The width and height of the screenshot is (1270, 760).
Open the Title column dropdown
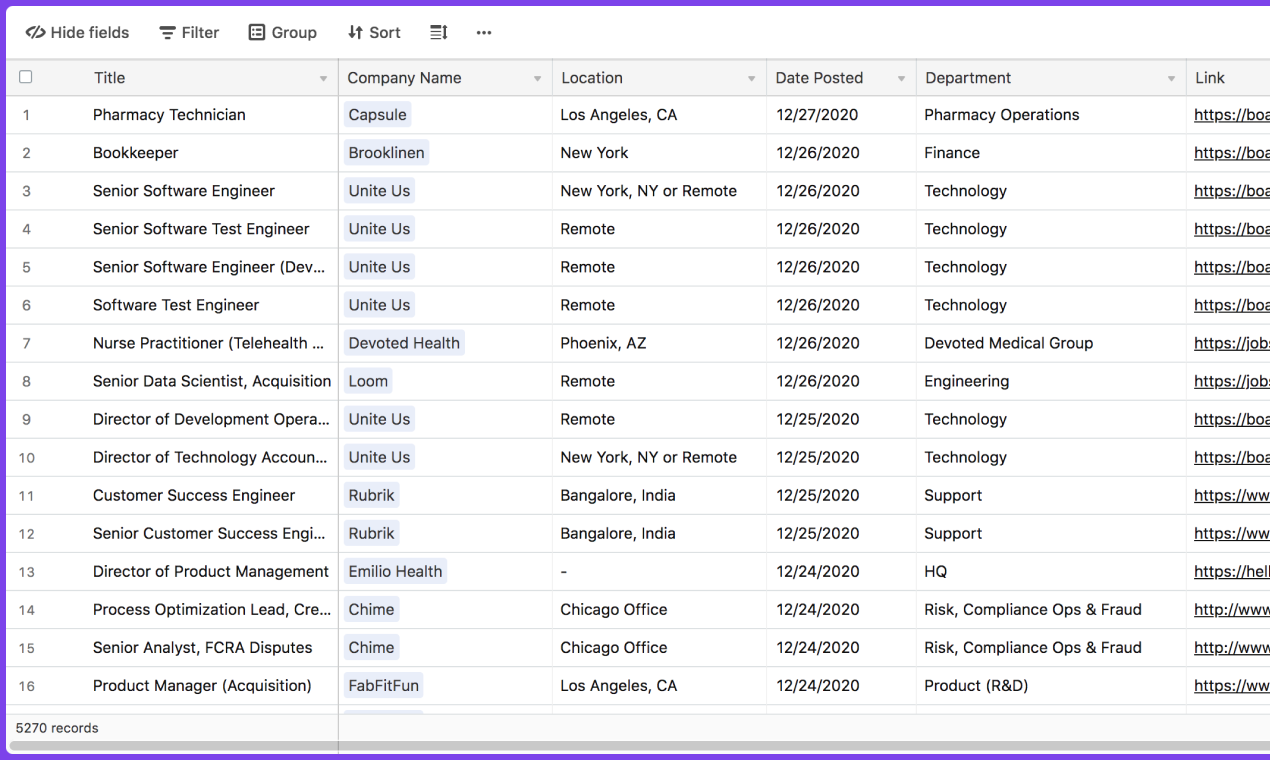pyautogui.click(x=322, y=77)
